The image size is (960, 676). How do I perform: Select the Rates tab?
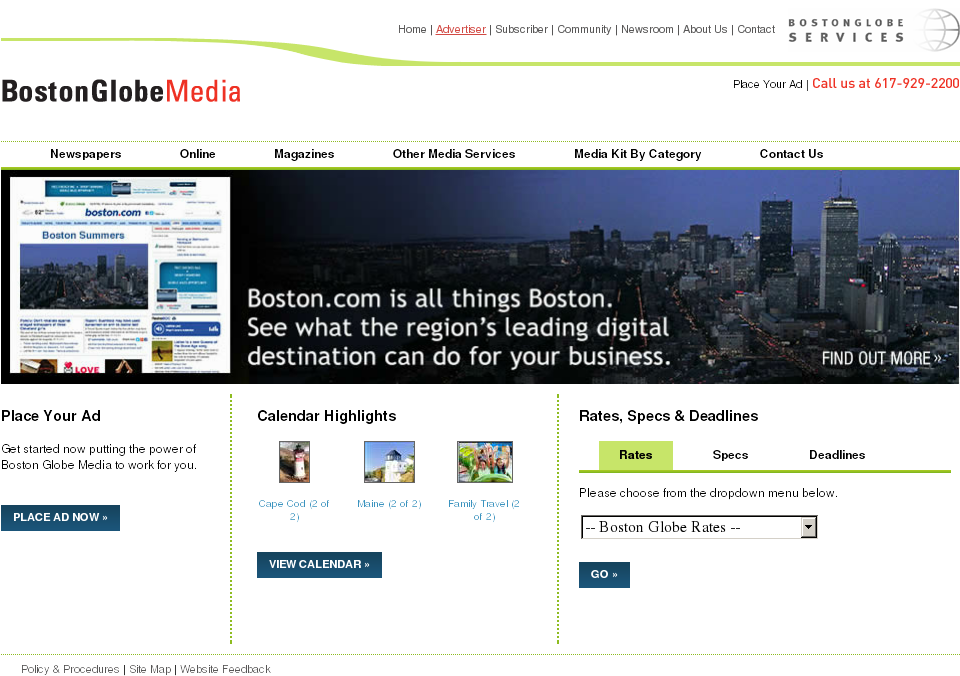pyautogui.click(x=635, y=455)
